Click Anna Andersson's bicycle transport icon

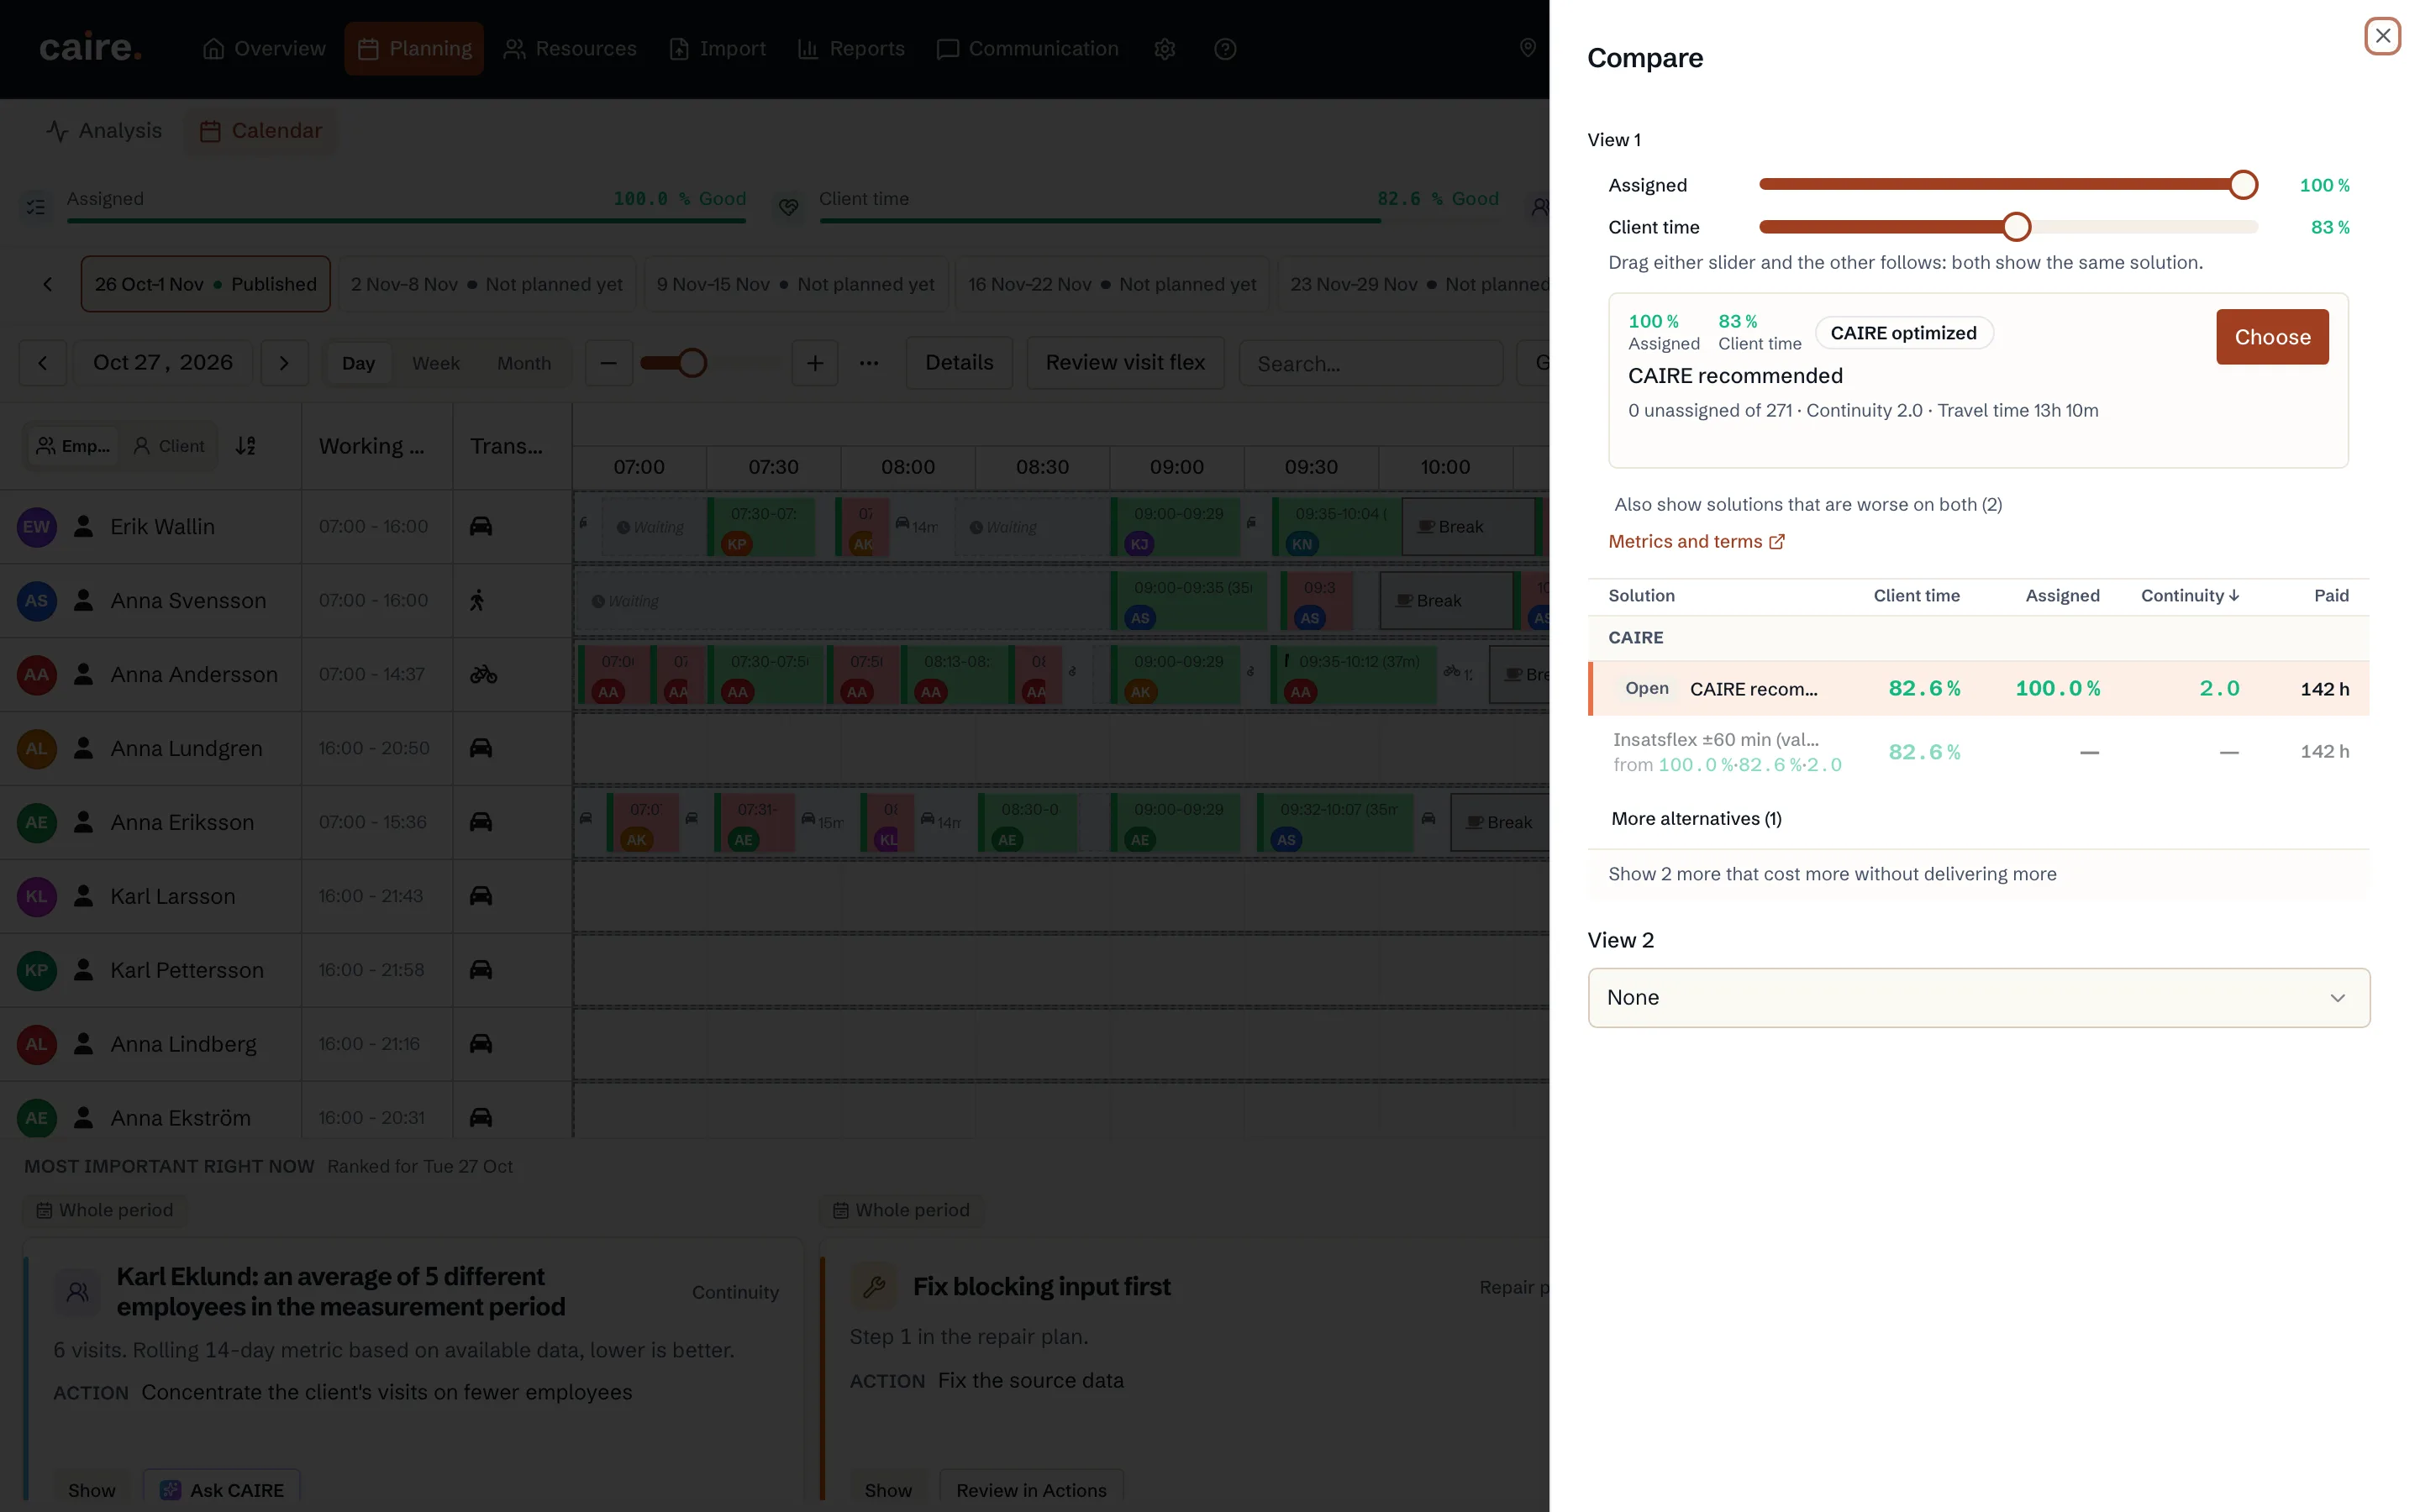click(483, 675)
